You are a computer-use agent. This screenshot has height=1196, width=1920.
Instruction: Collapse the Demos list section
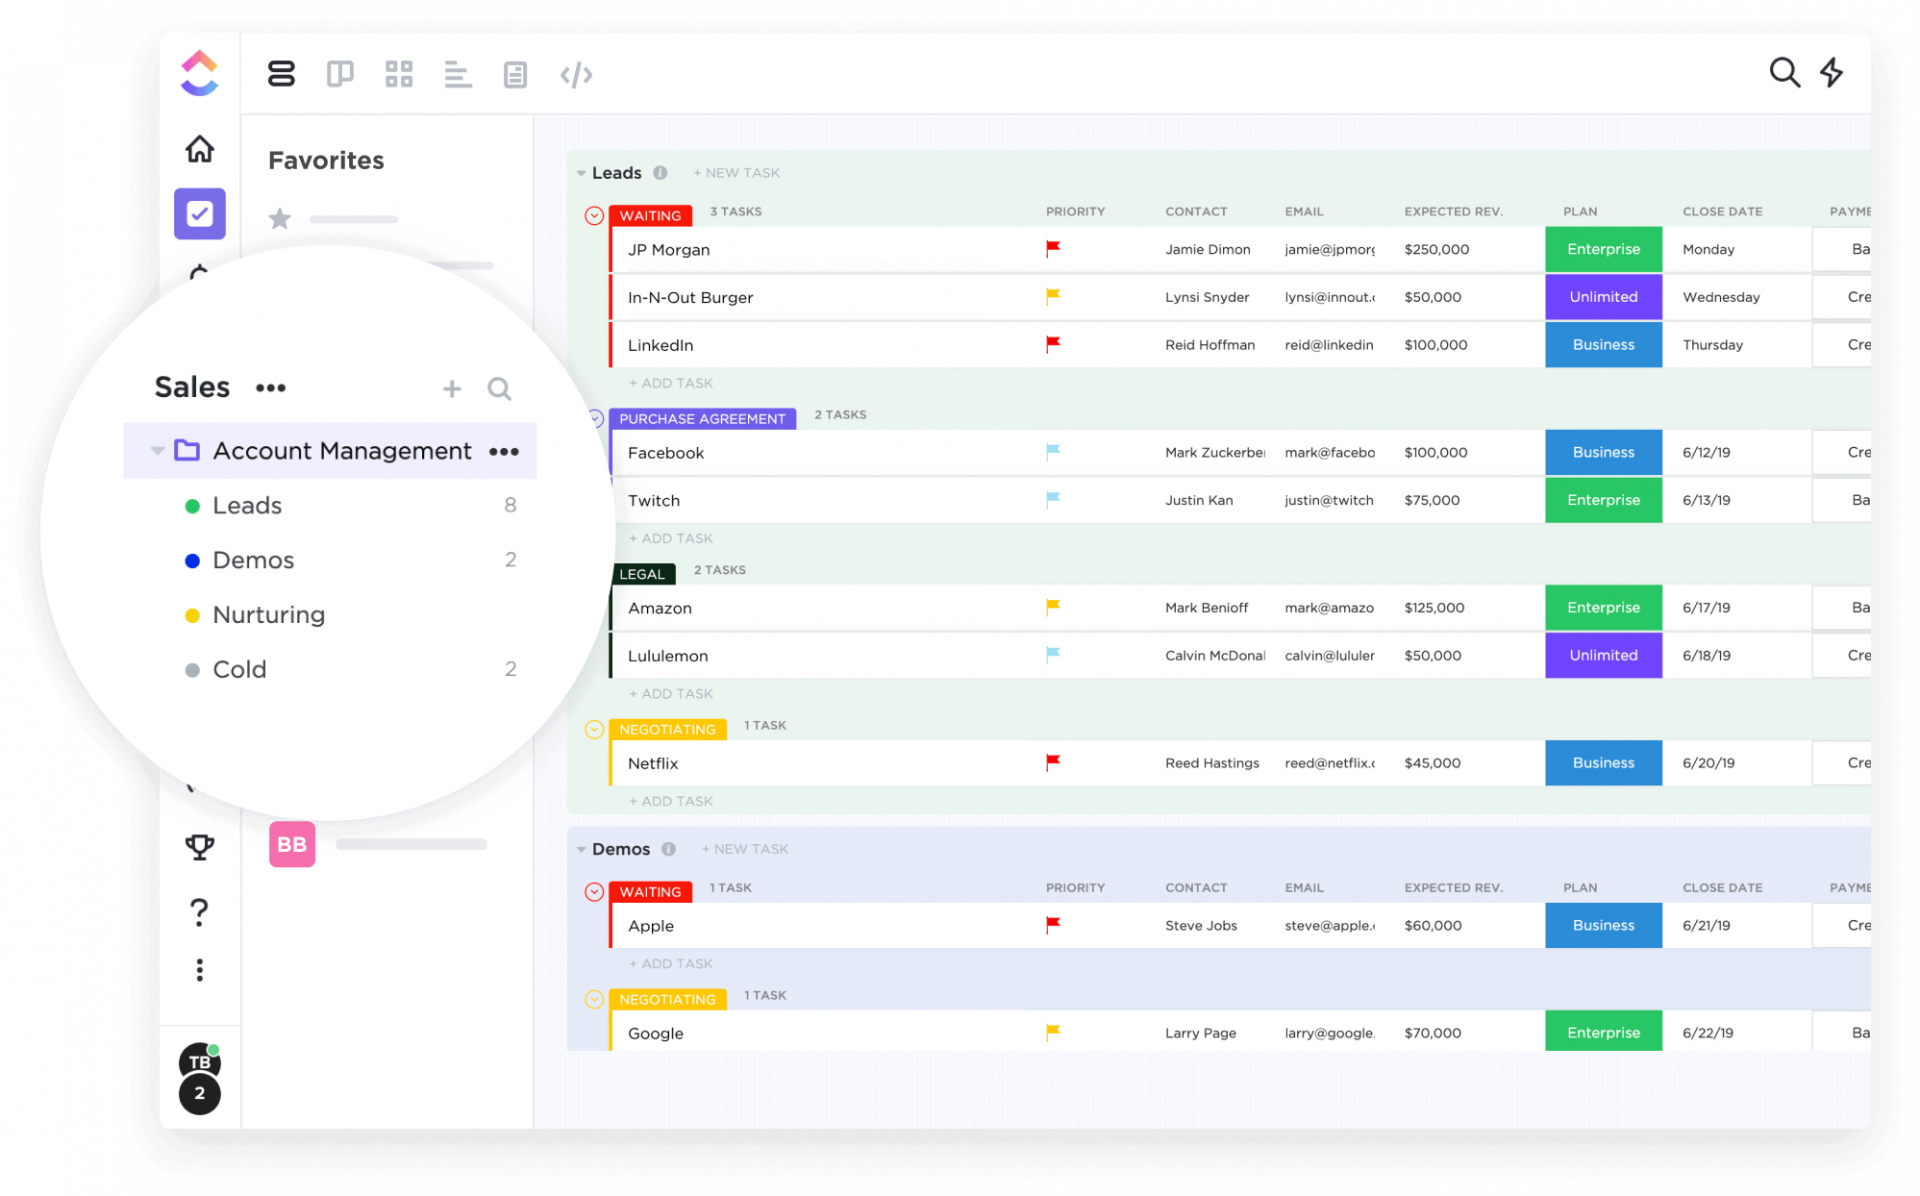(581, 849)
